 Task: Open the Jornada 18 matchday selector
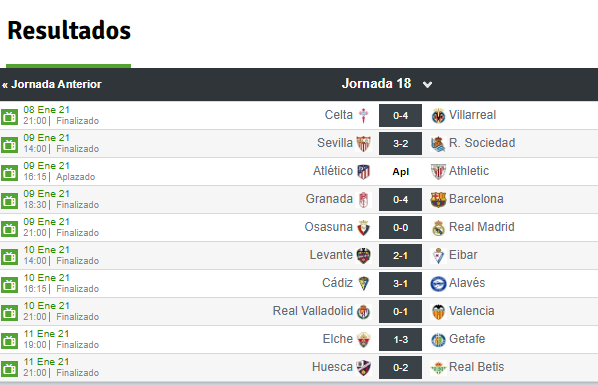pos(387,84)
